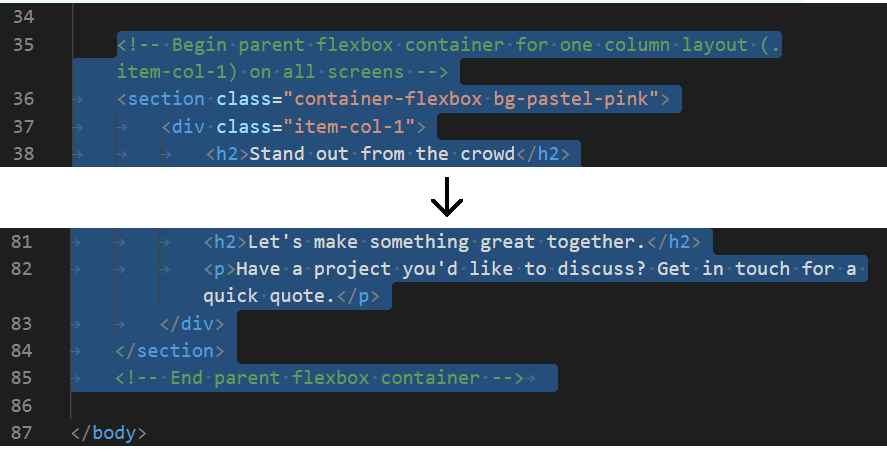887x449 pixels.
Task: Click the text "Stand out from the crowd"
Action: 382,153
